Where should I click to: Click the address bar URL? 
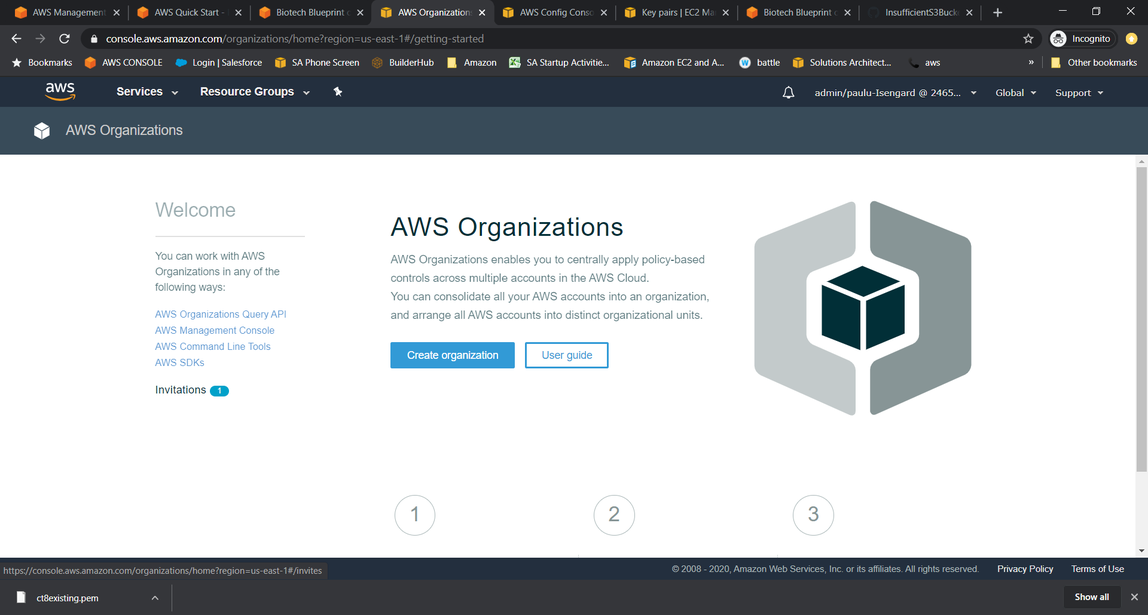click(295, 39)
